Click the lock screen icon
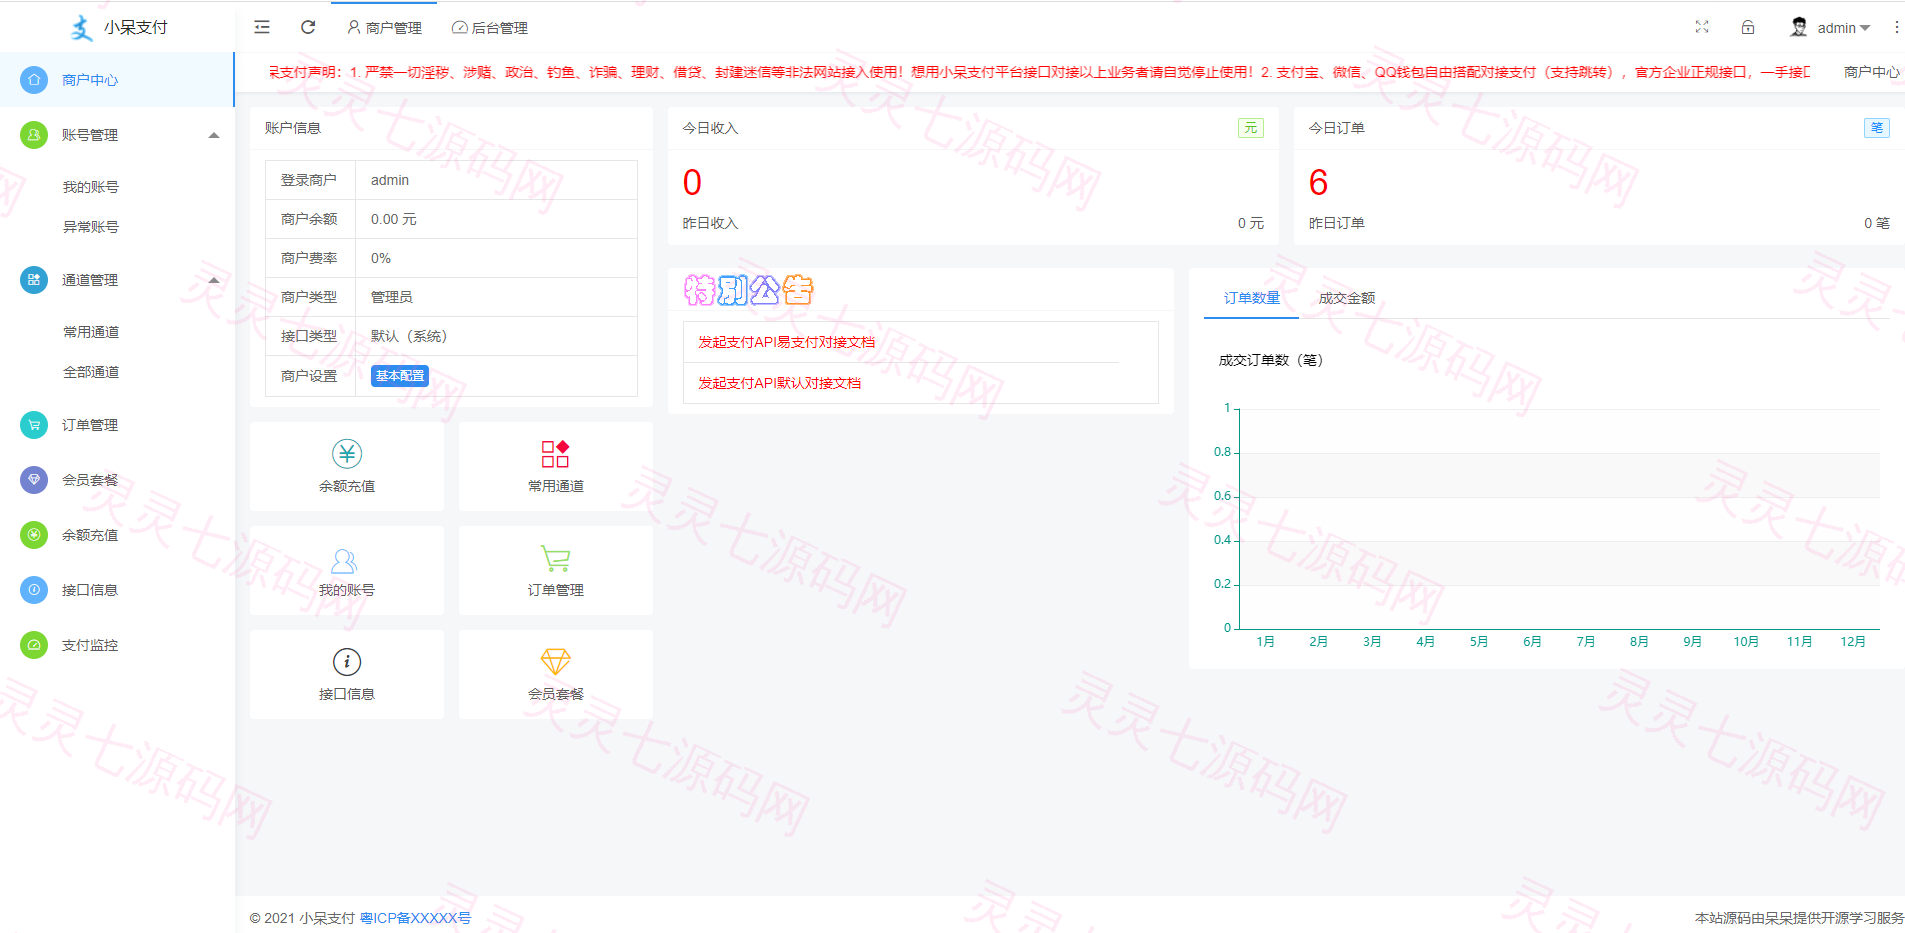The height and width of the screenshot is (933, 1905). point(1748,27)
